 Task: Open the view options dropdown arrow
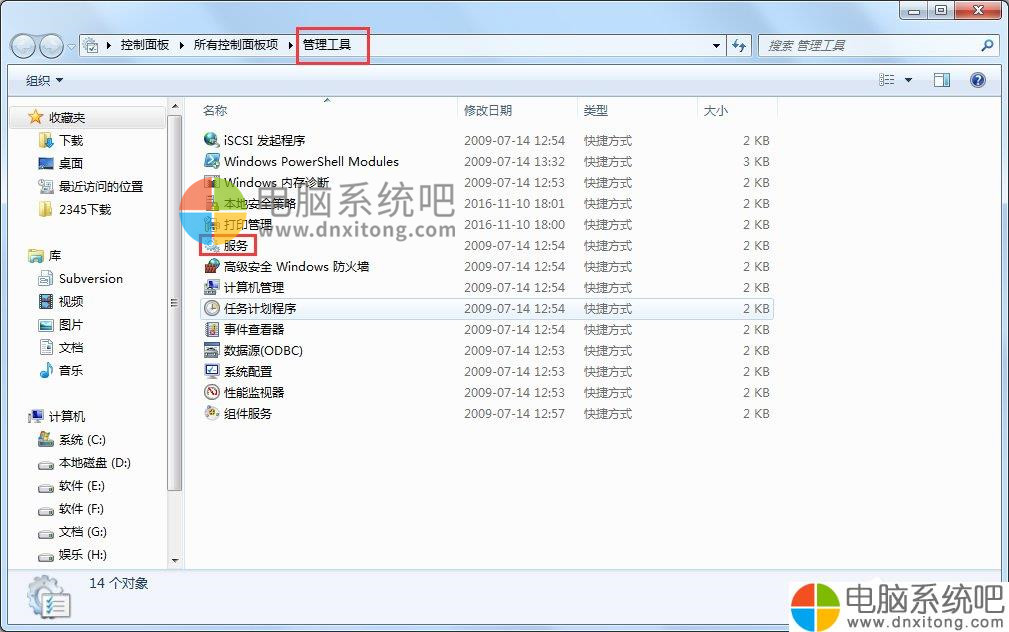coord(909,80)
